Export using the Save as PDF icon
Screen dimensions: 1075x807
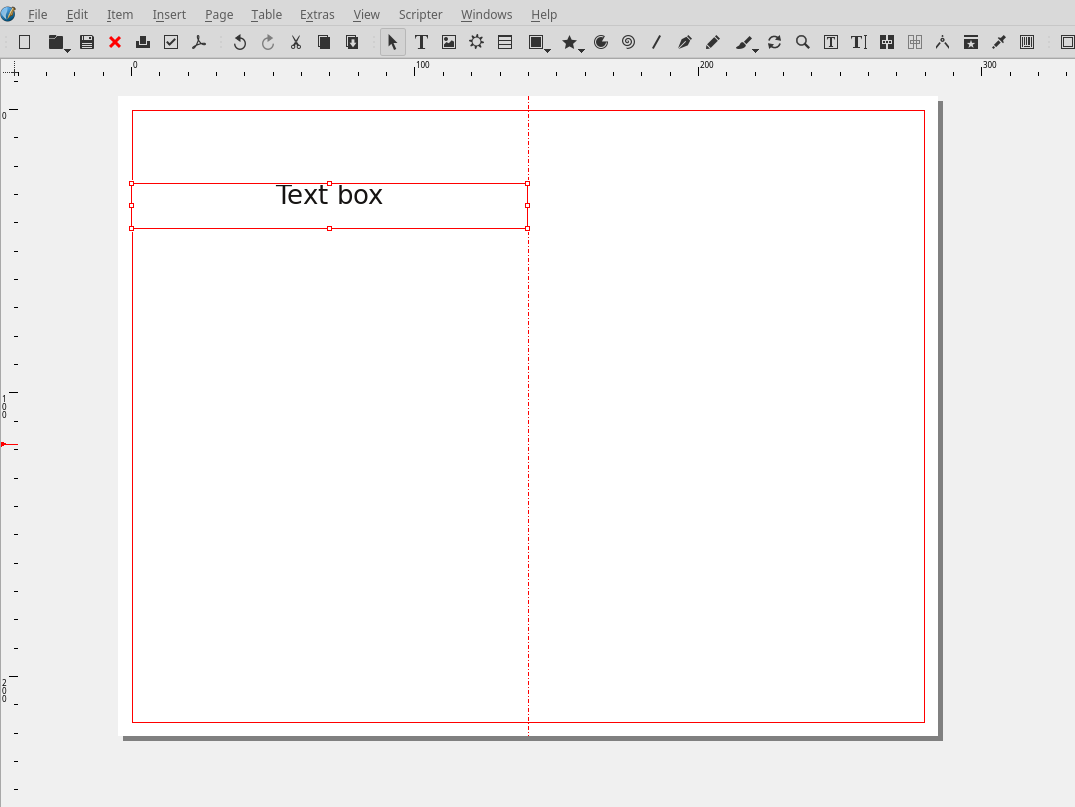coord(199,42)
